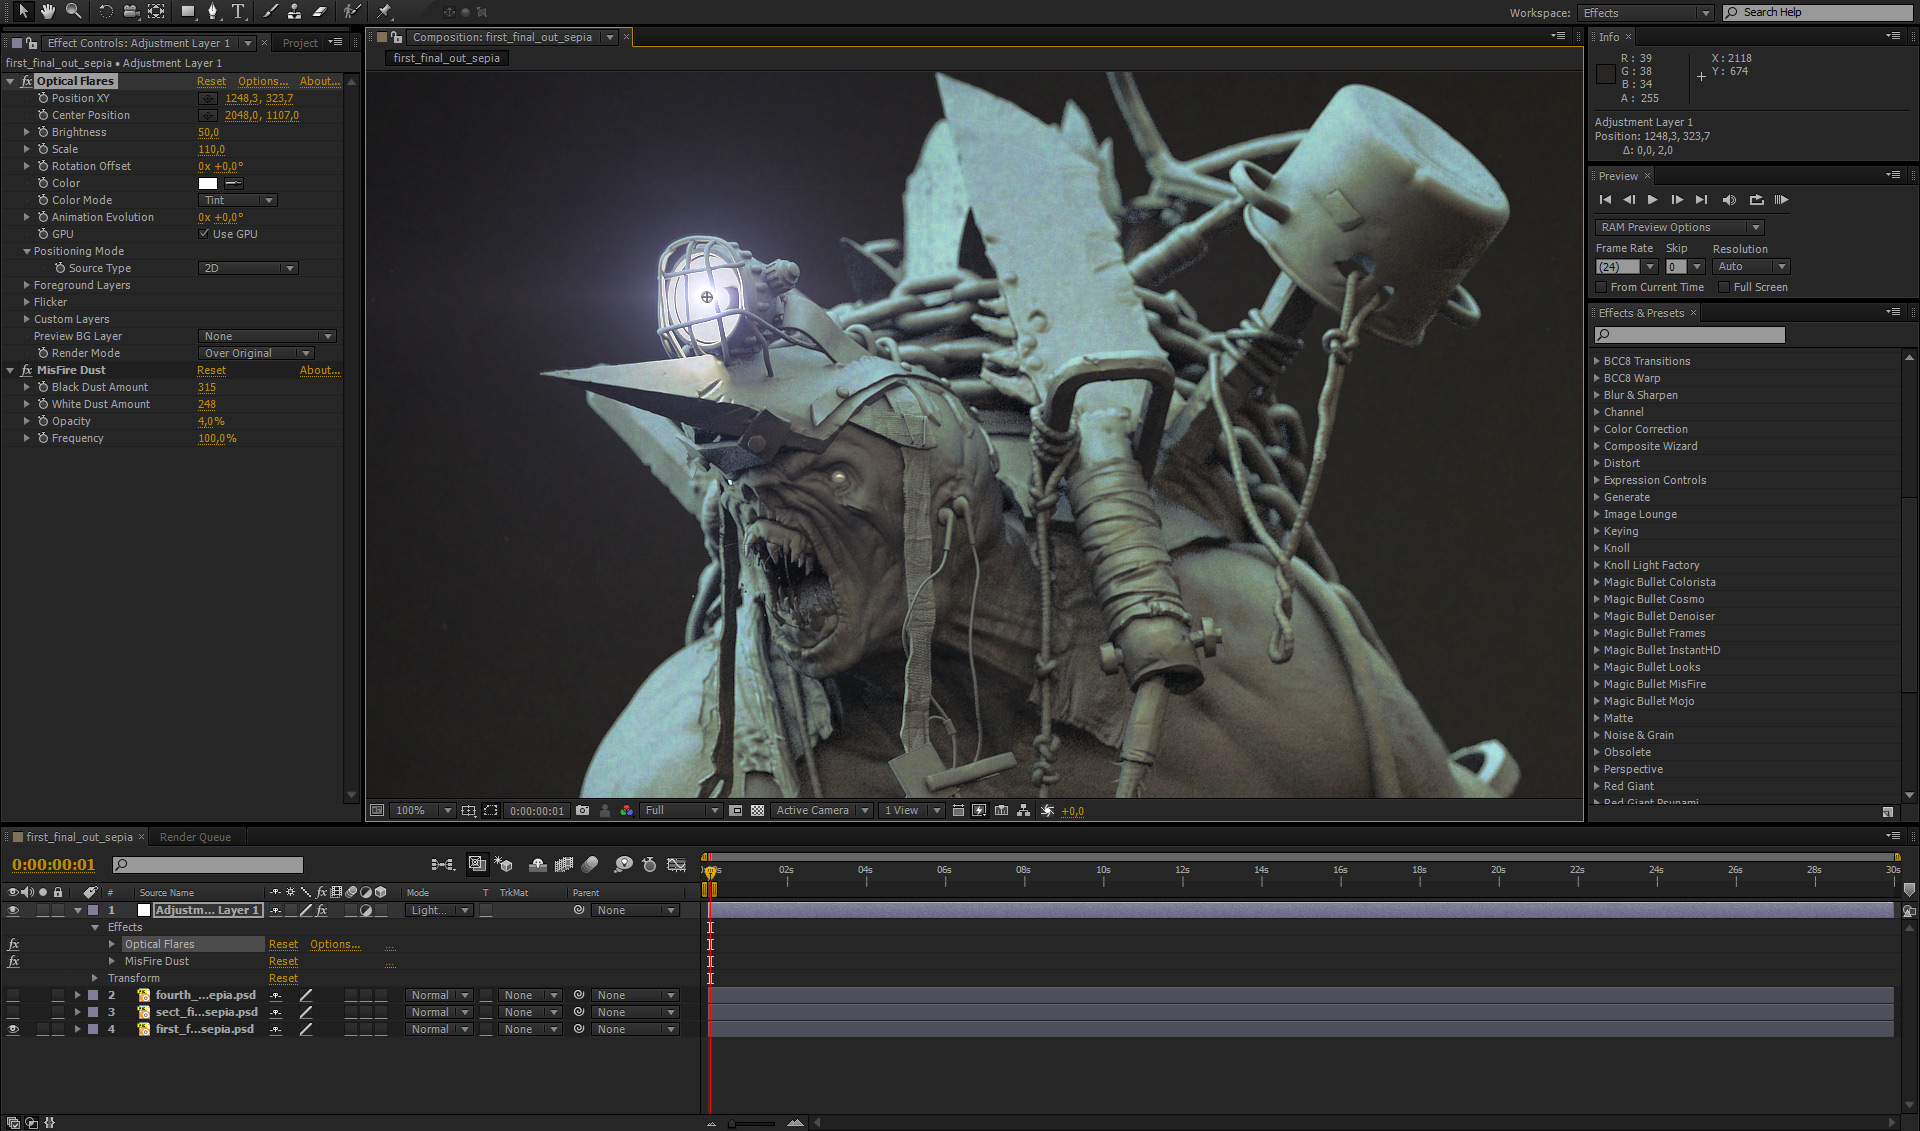The height and width of the screenshot is (1131, 1920).
Task: Expand the Brightness property
Action: tap(27, 132)
